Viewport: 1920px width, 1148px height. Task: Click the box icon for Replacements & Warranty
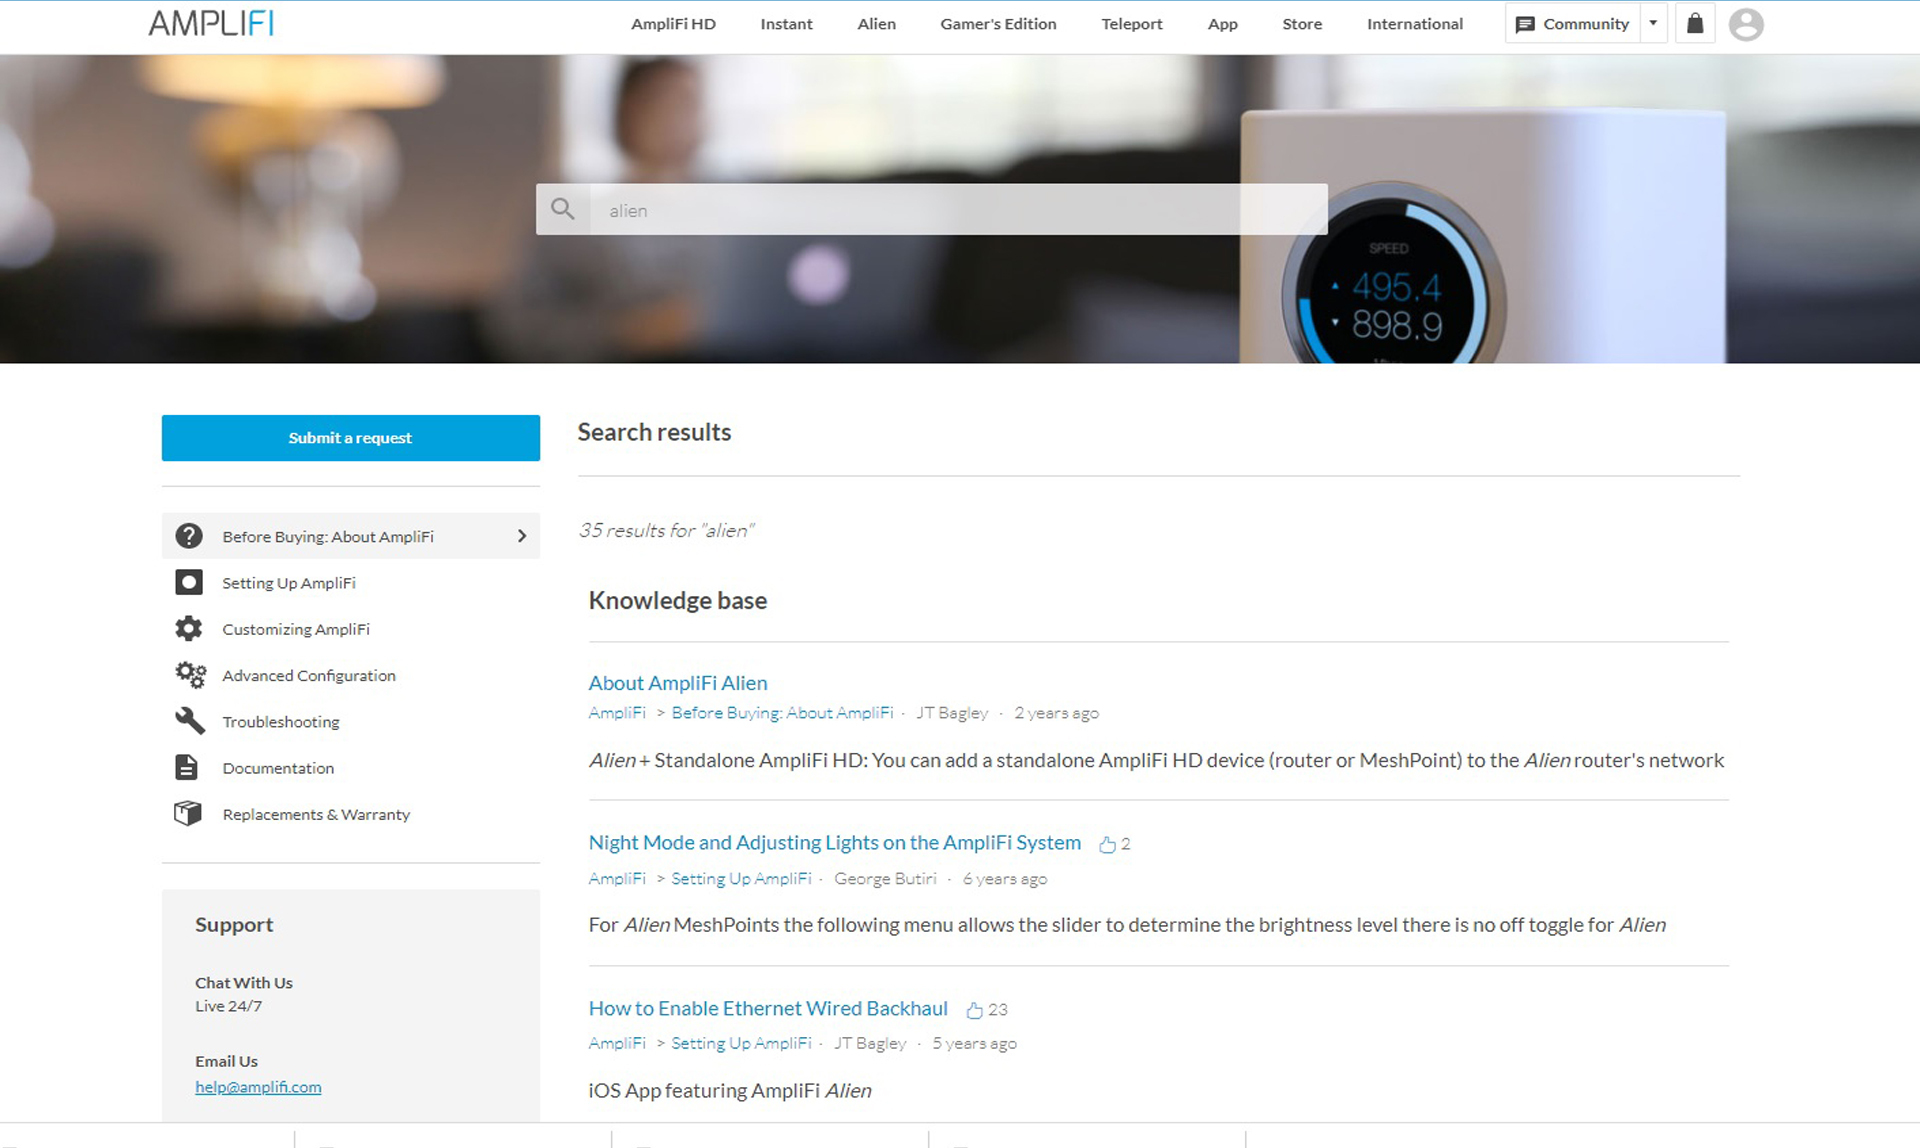coord(188,813)
